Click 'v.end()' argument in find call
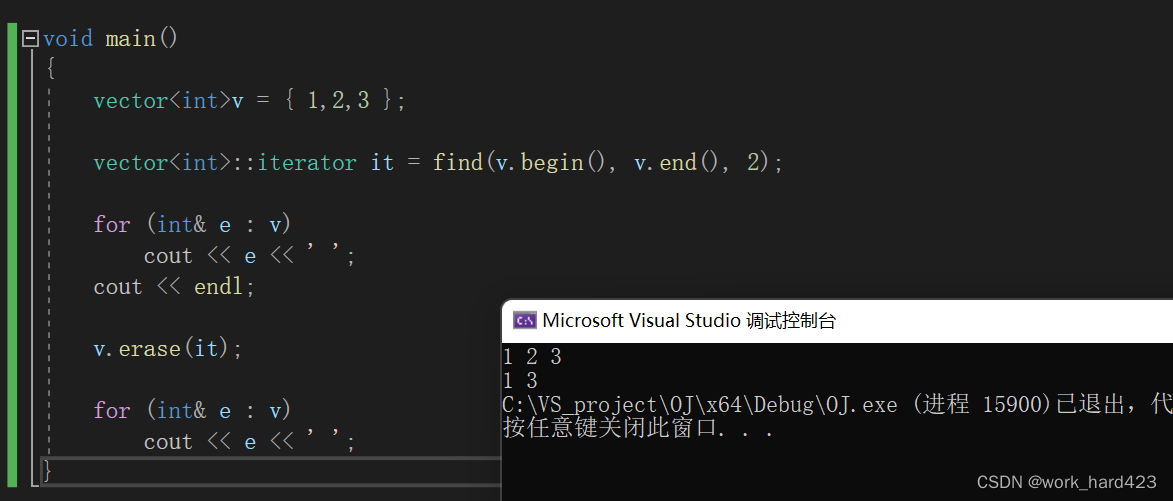The image size is (1173, 501). click(678, 162)
